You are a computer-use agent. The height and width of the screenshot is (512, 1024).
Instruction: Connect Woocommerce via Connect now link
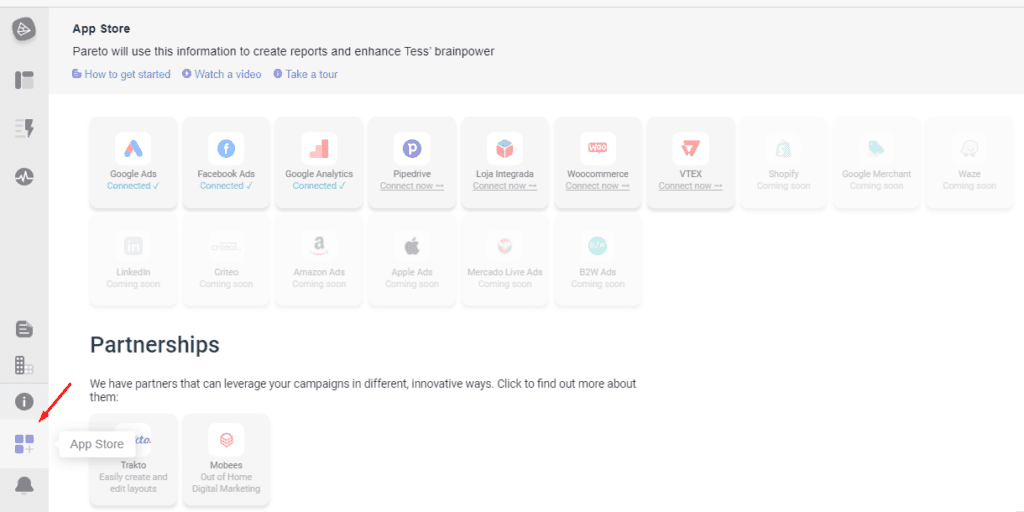tap(597, 186)
